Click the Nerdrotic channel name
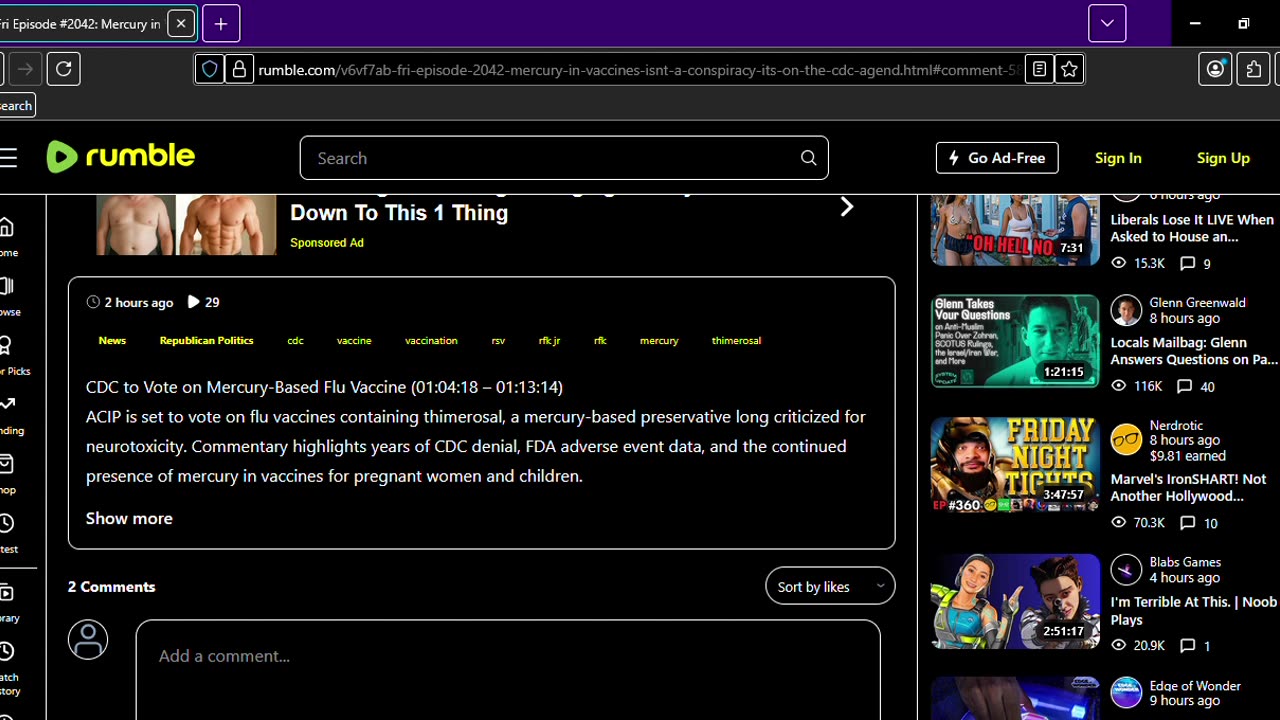This screenshot has width=1280, height=720. click(x=1176, y=425)
